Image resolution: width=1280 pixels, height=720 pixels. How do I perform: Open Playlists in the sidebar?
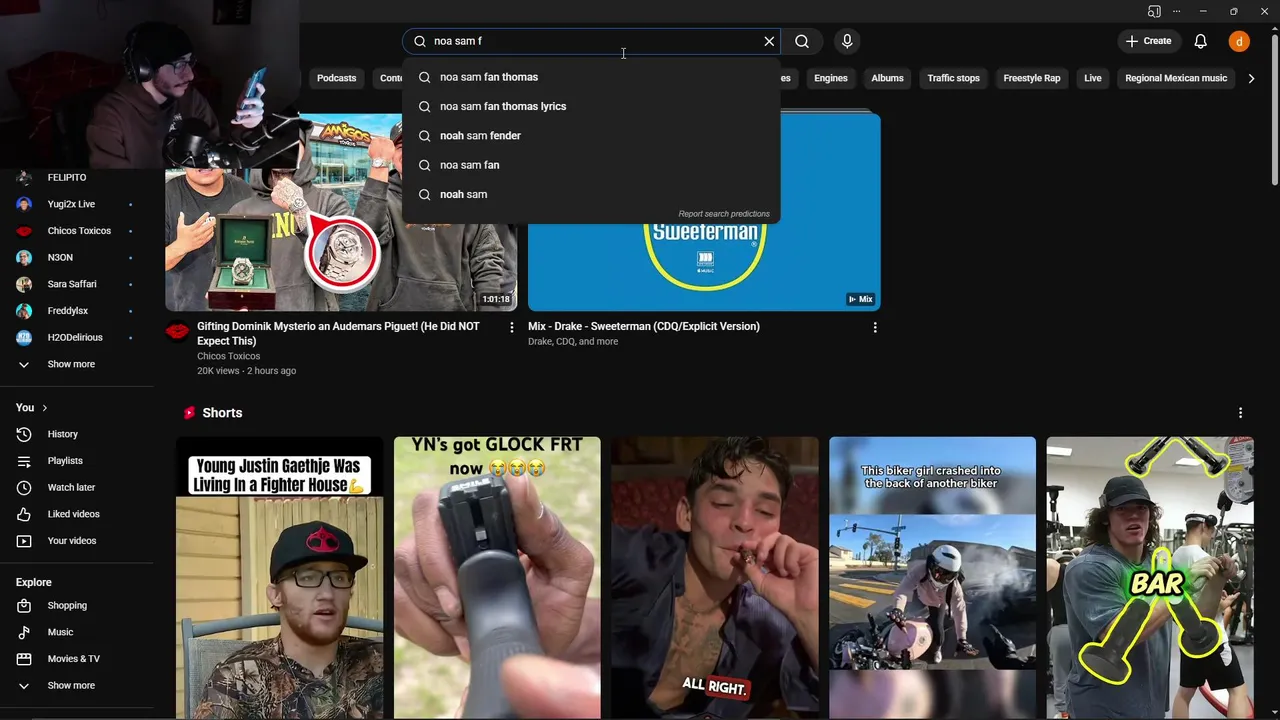click(x=76, y=461)
